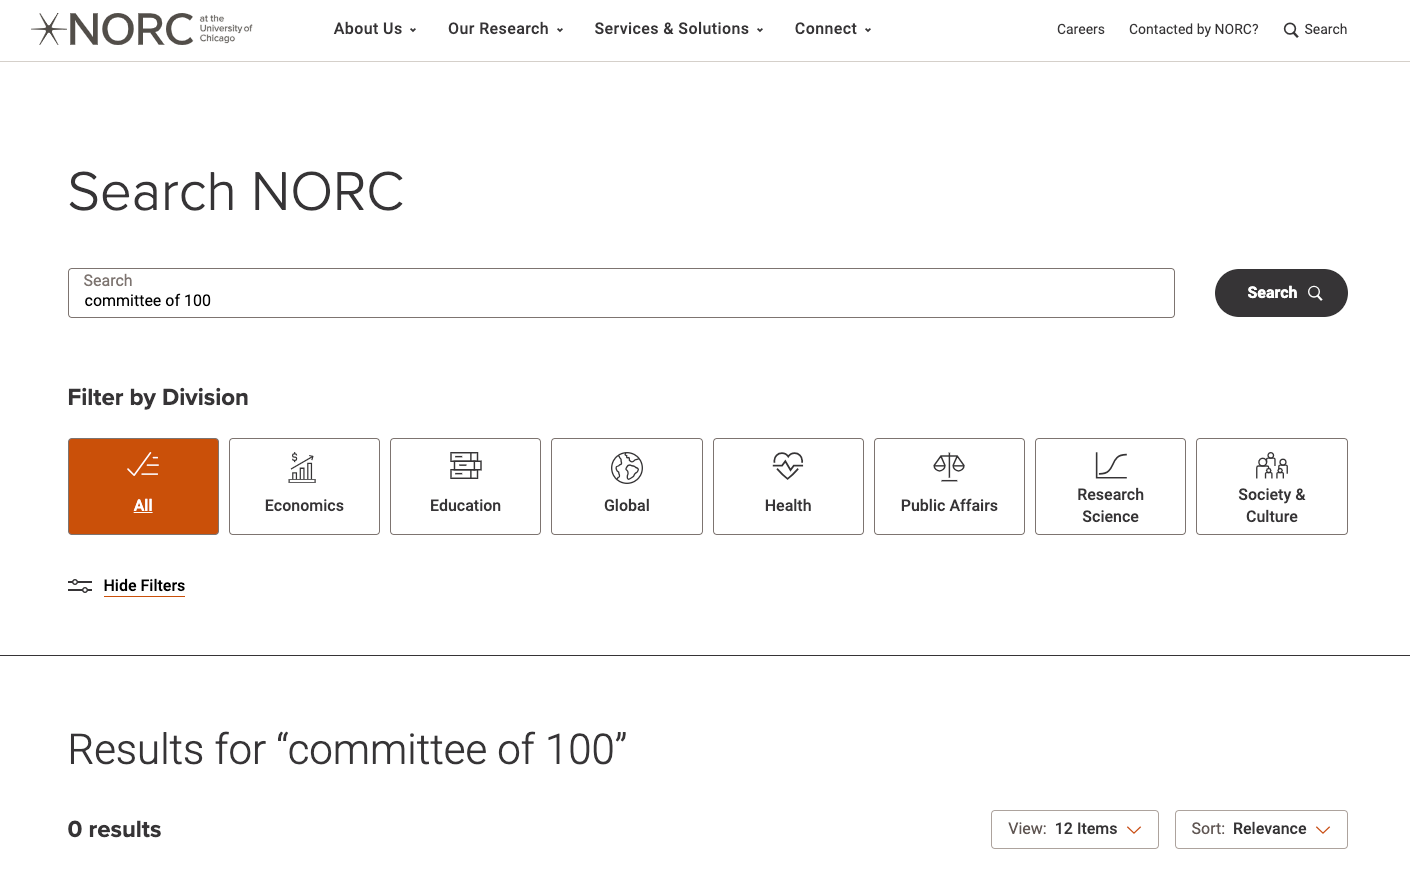Focus the search field with "committee of 100"
The image size is (1410, 879).
(621, 293)
